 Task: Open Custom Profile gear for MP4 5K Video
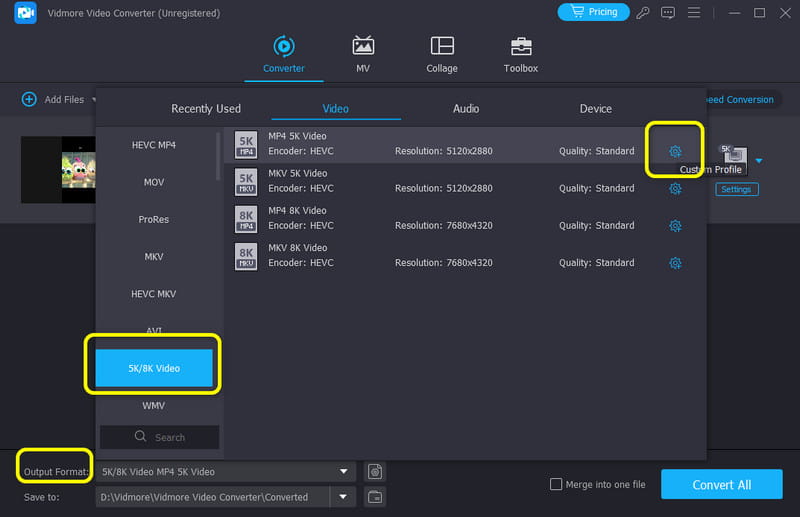(675, 151)
